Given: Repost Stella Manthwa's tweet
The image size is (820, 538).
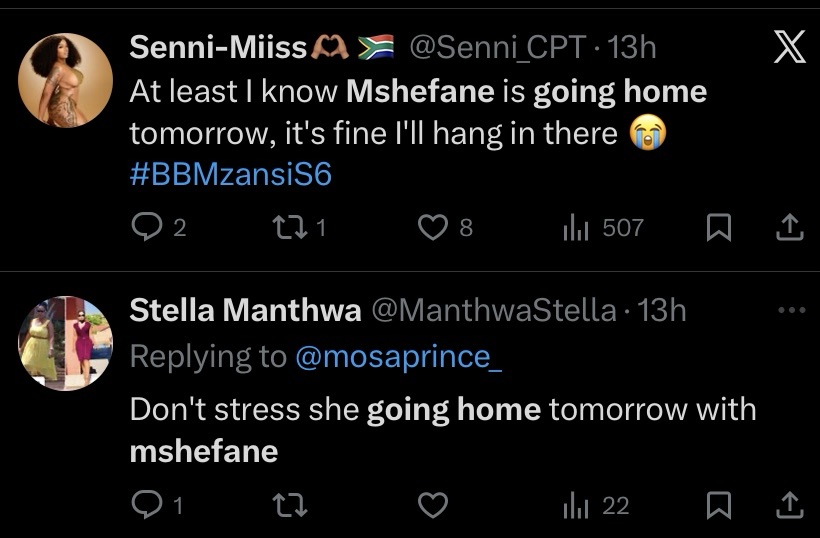Looking at the screenshot, I should pos(286,506).
